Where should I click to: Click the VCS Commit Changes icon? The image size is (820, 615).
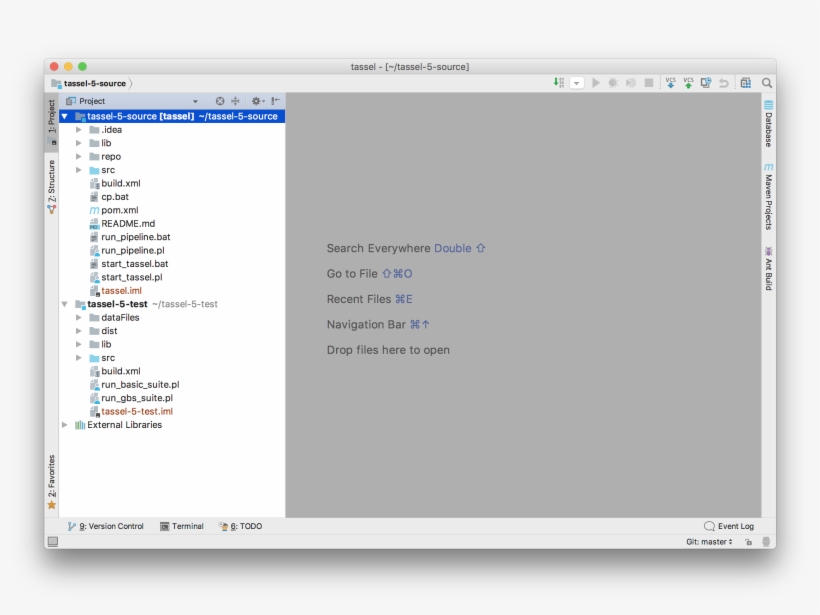click(688, 83)
